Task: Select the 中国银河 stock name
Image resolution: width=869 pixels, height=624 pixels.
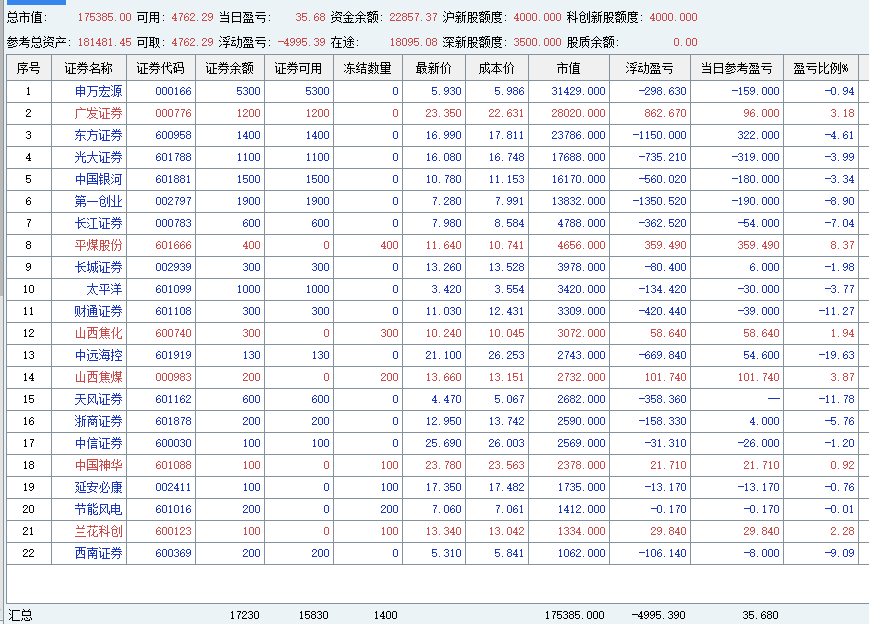Action: tap(99, 180)
